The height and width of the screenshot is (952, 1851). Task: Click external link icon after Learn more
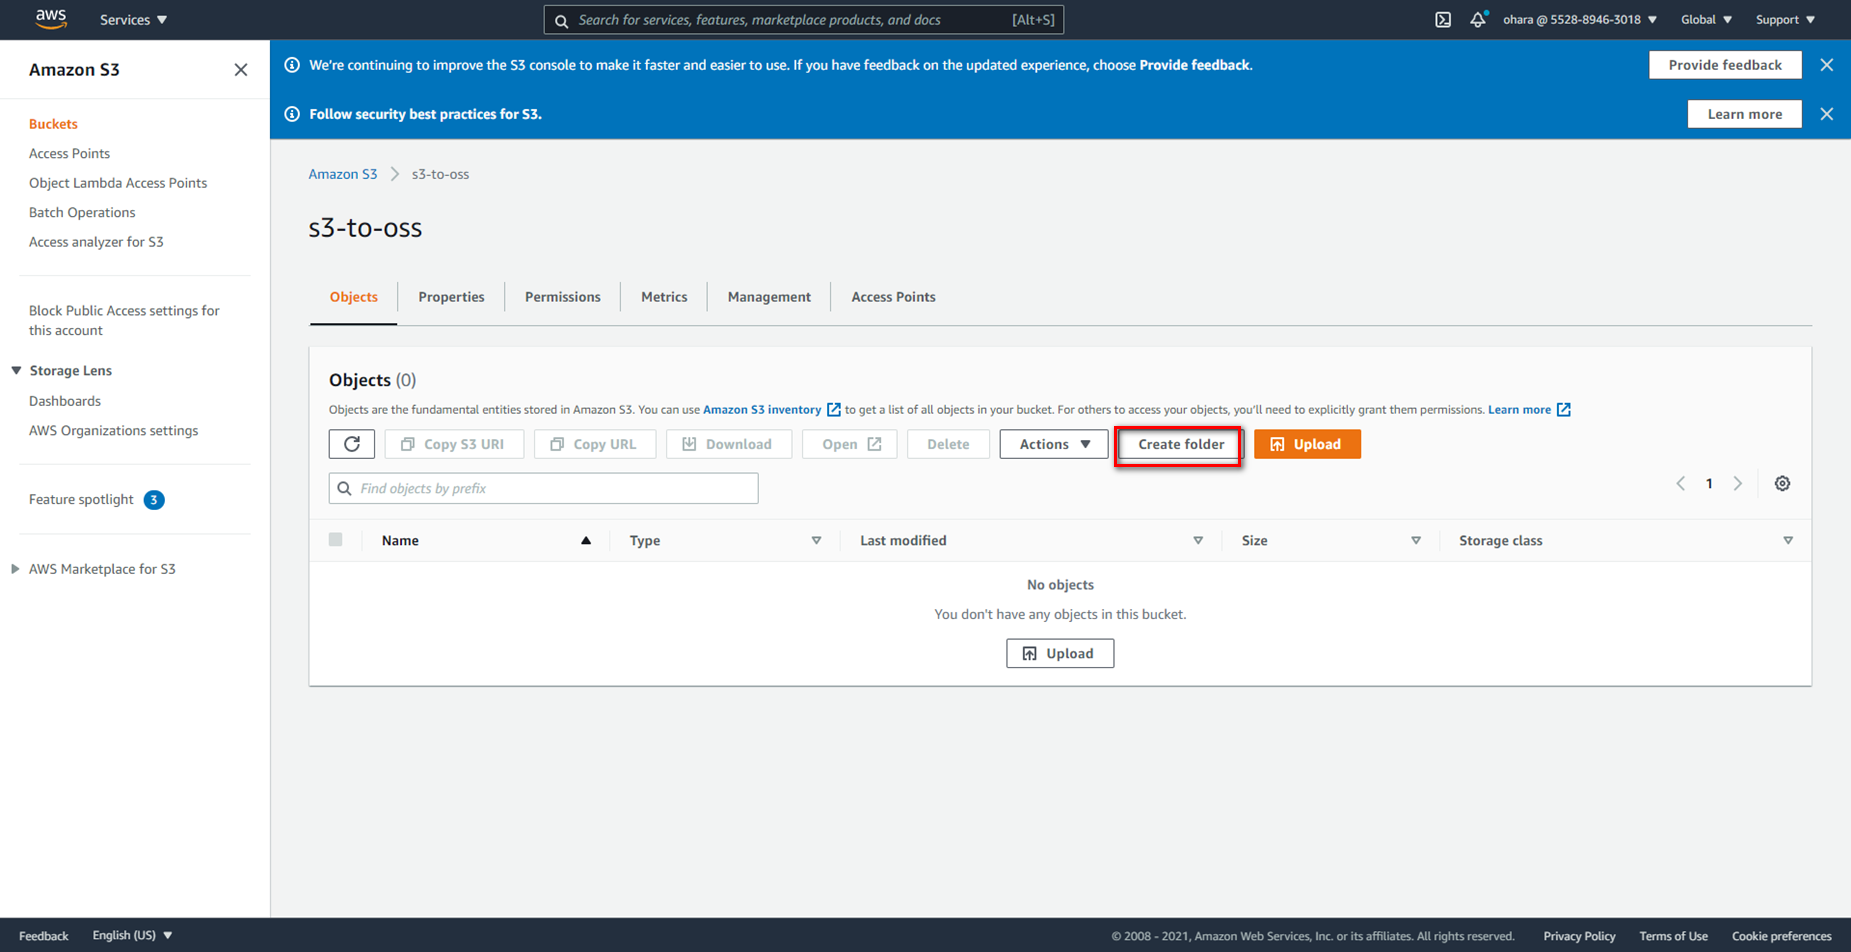(1564, 410)
